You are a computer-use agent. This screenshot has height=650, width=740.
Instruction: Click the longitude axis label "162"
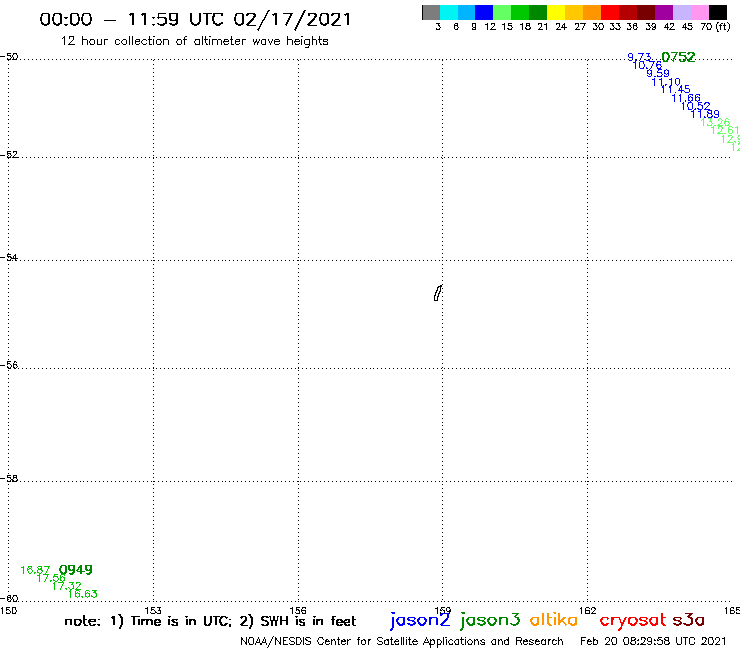(x=587, y=610)
